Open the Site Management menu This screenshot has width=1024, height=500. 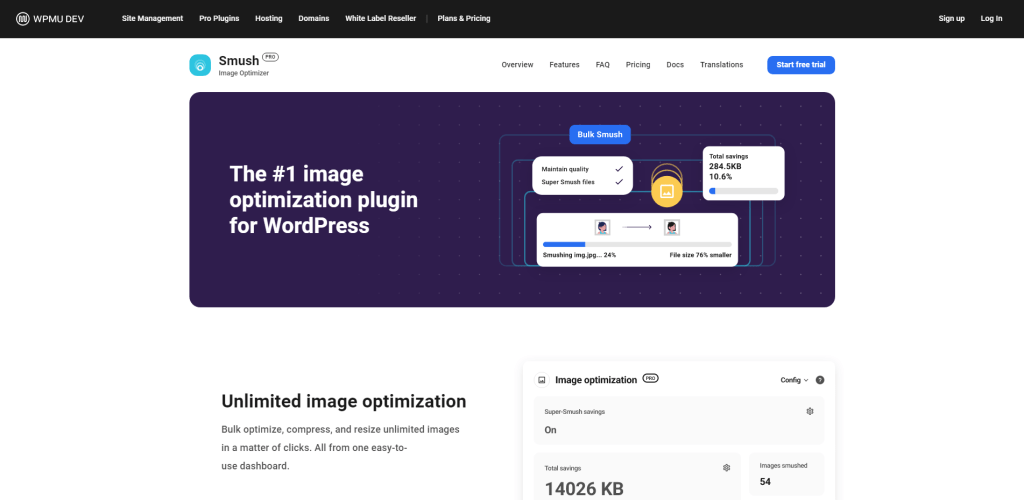[152, 18]
